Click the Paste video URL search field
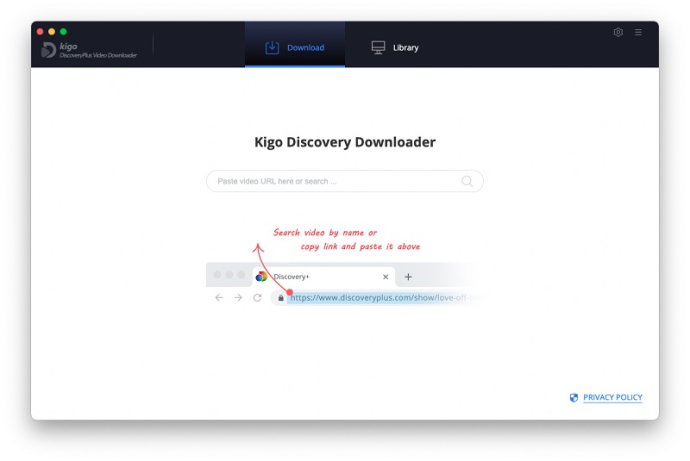Viewport: 690px width, 461px height. tap(345, 181)
